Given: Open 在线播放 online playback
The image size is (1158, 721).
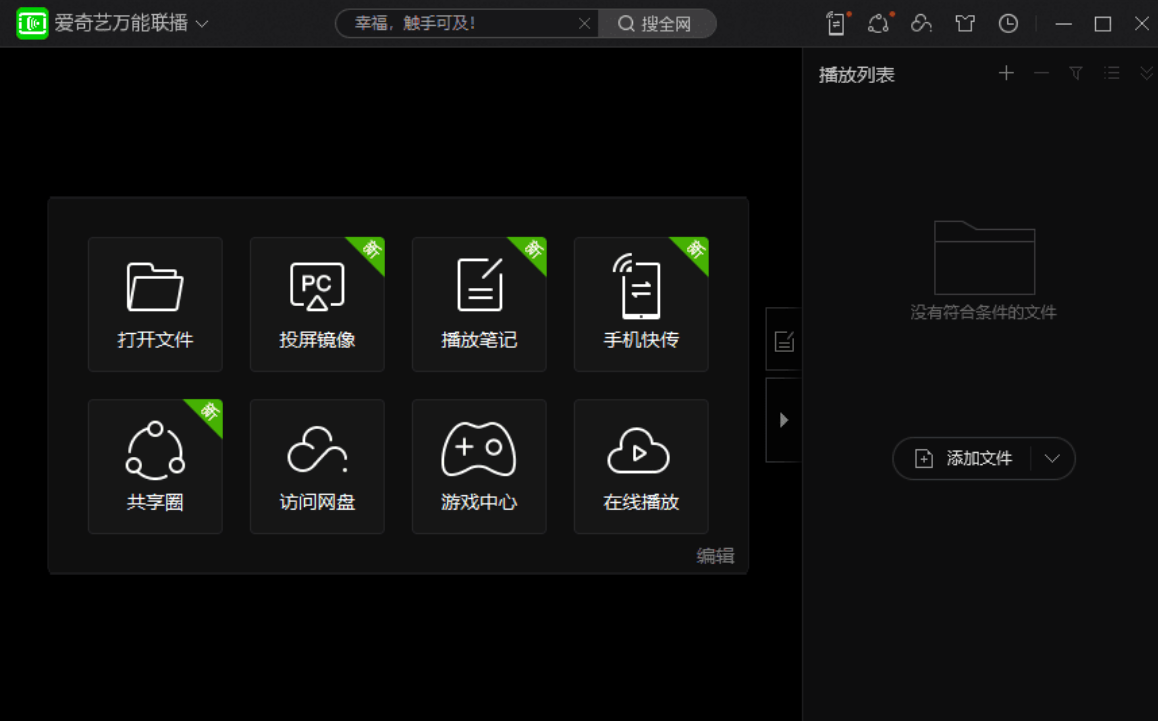Looking at the screenshot, I should pos(640,466).
